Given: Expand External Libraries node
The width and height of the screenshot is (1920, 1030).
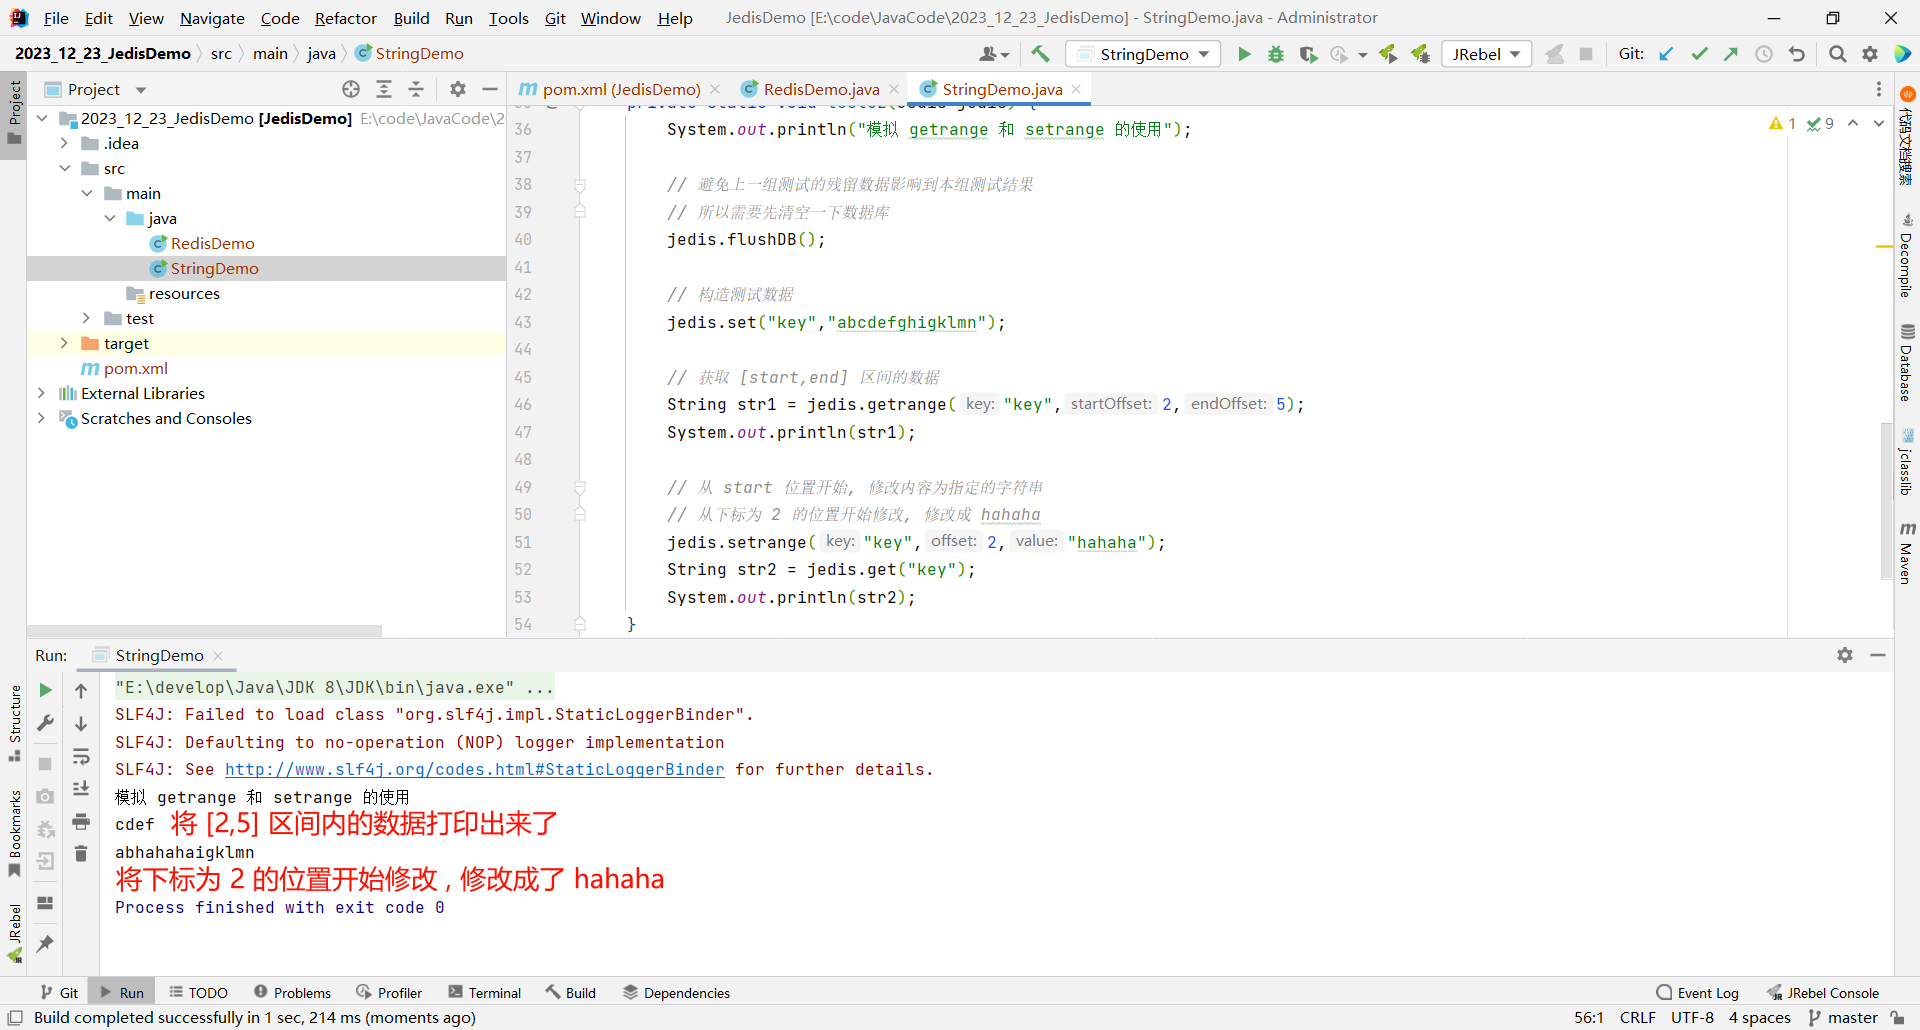Looking at the screenshot, I should 41,393.
